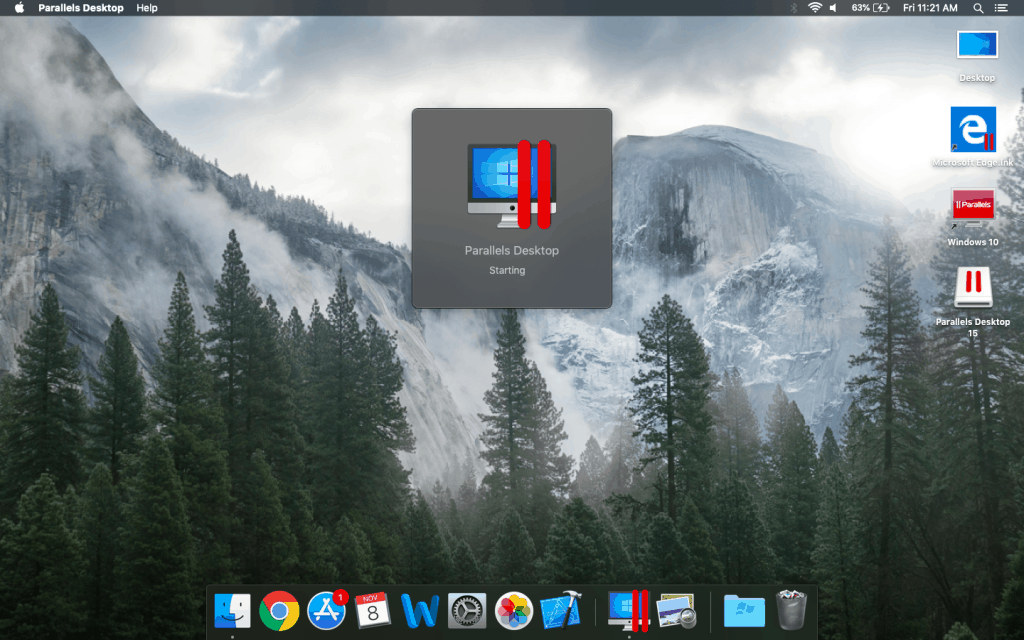
Task: Open the Parallels Desktop menu
Action: click(x=81, y=8)
